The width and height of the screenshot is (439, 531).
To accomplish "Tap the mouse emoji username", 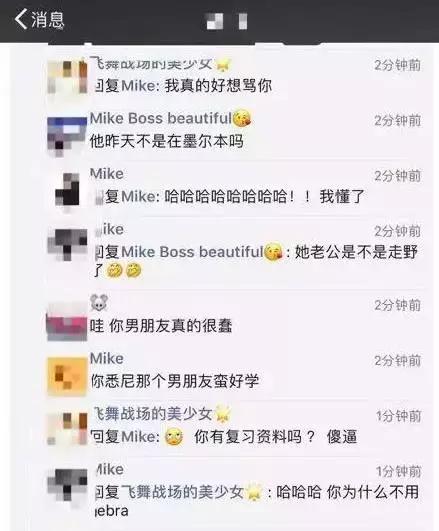I will (99, 302).
